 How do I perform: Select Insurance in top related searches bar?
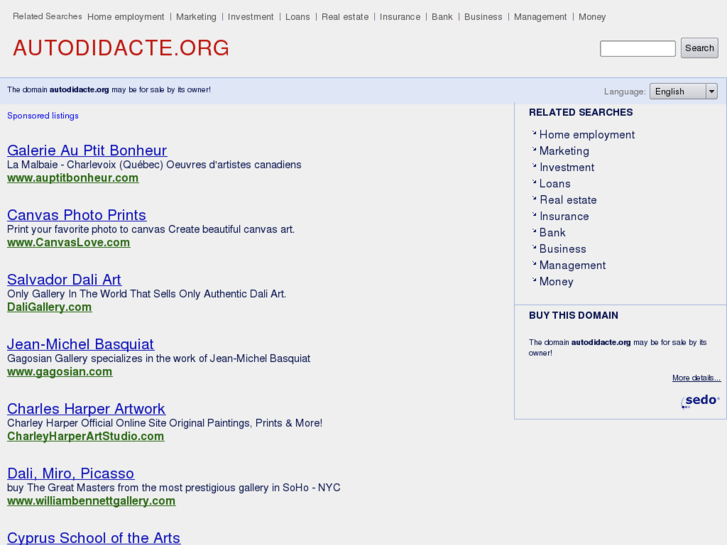click(400, 17)
